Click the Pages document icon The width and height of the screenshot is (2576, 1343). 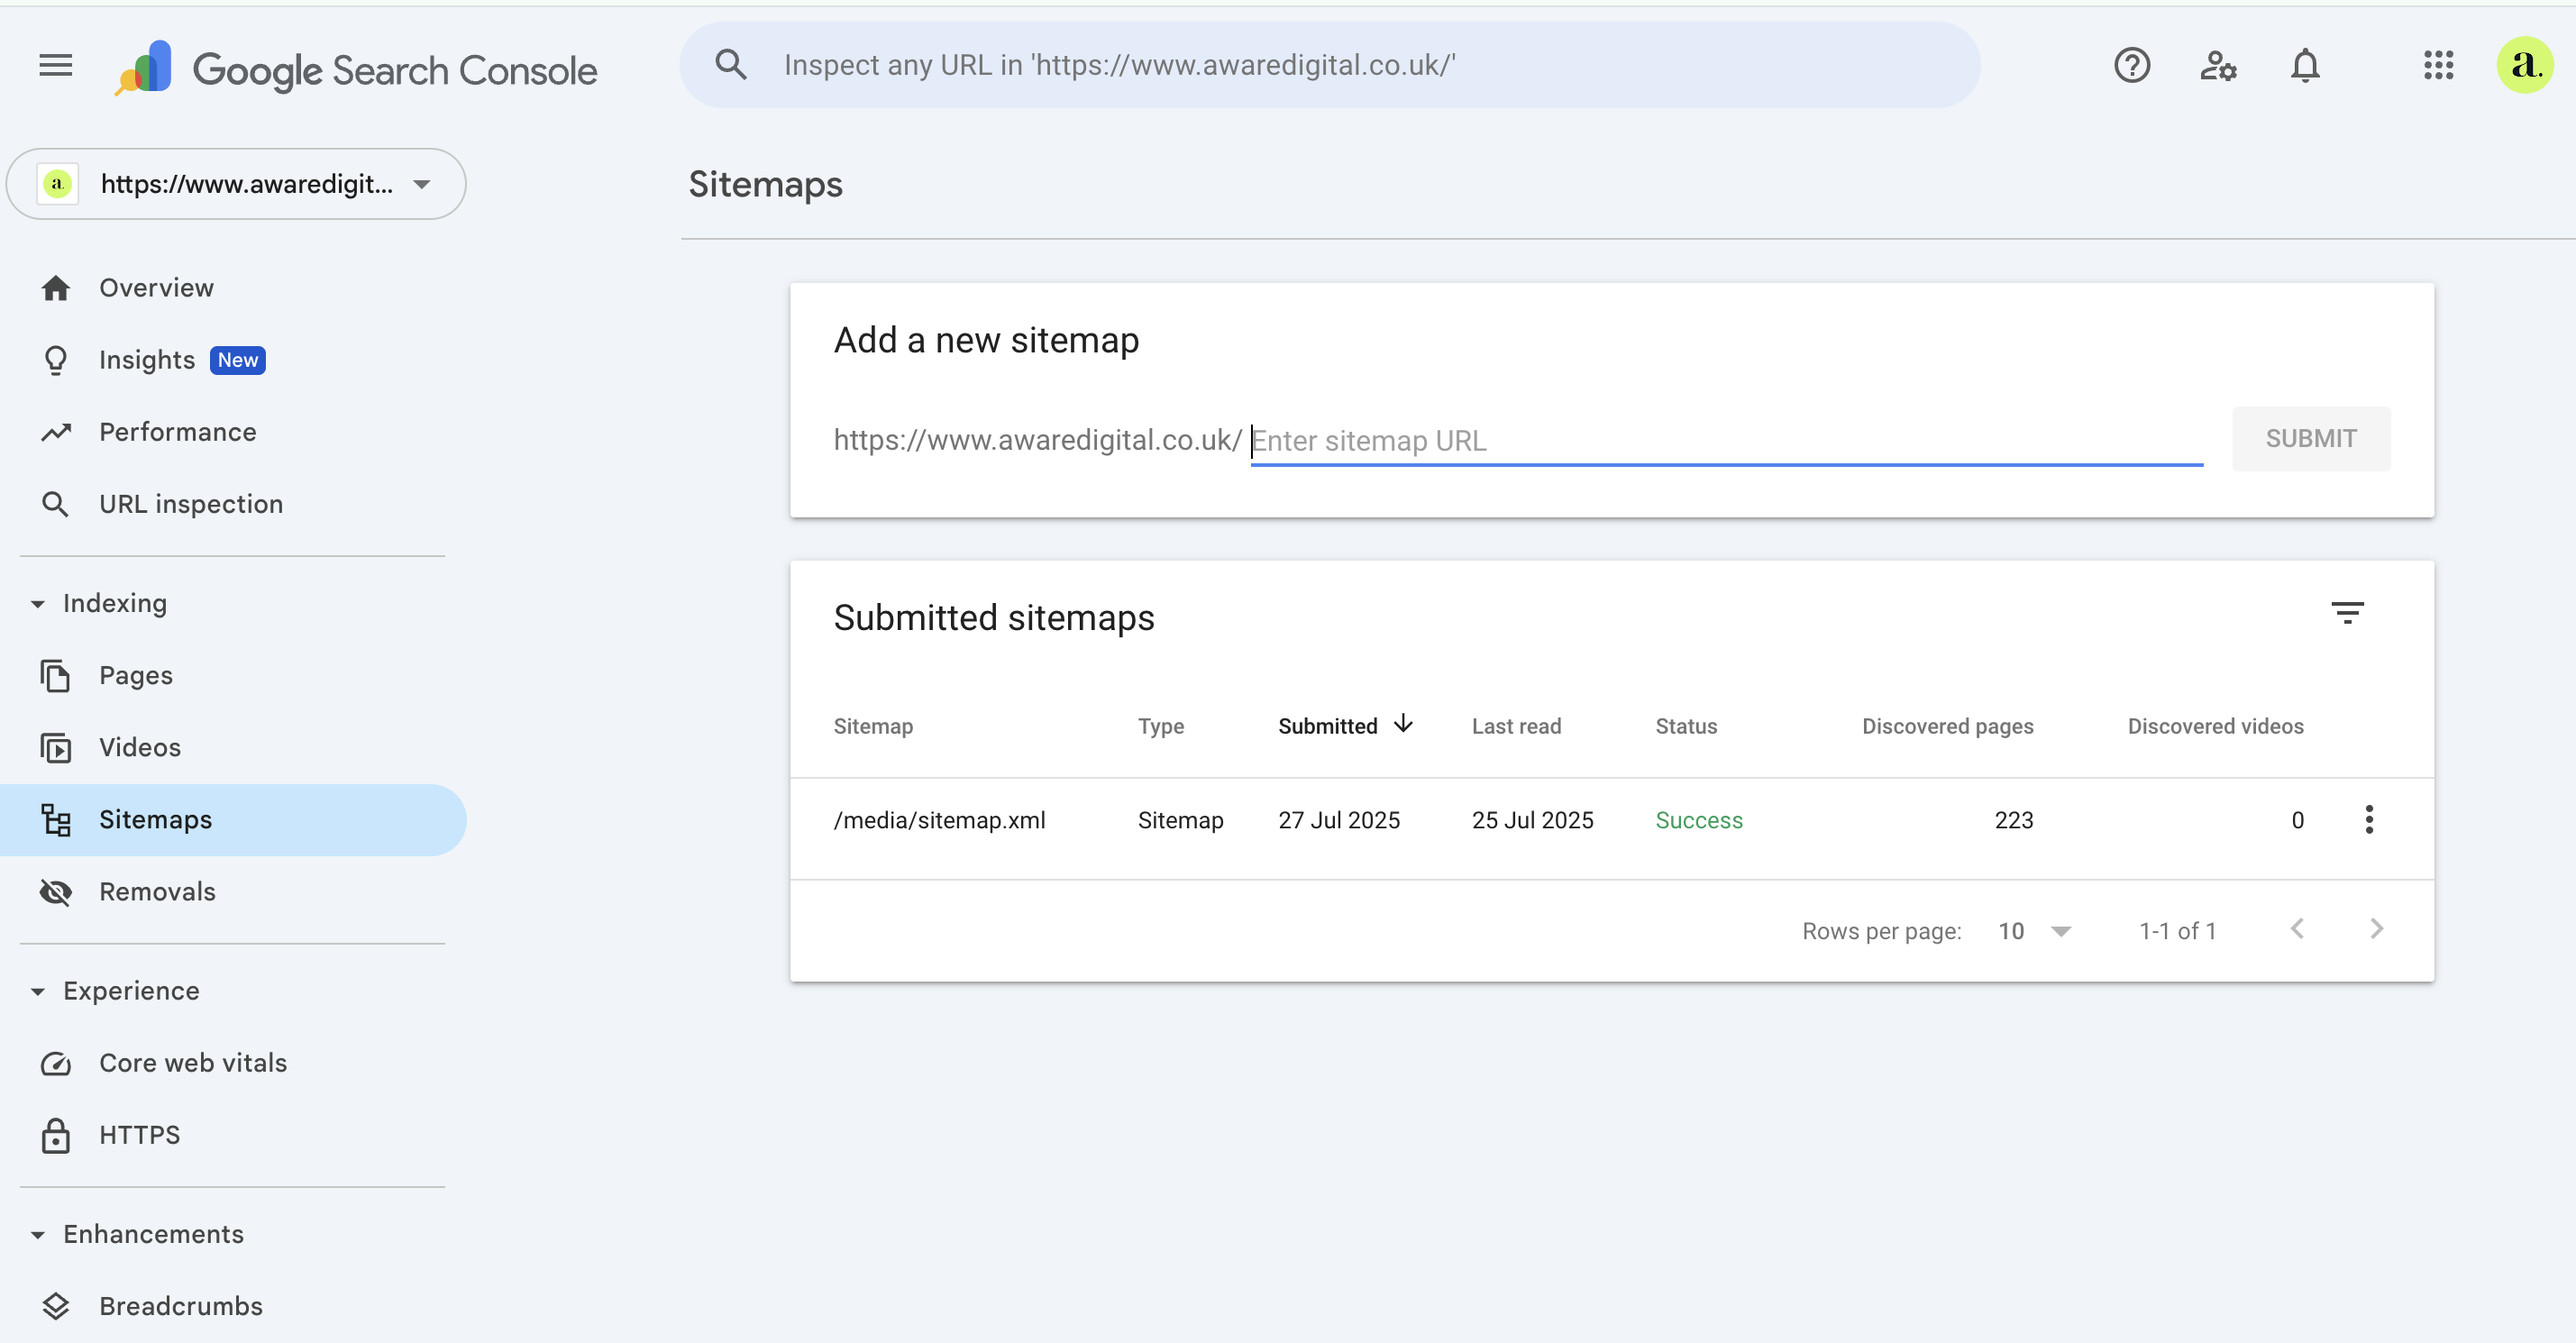point(56,676)
